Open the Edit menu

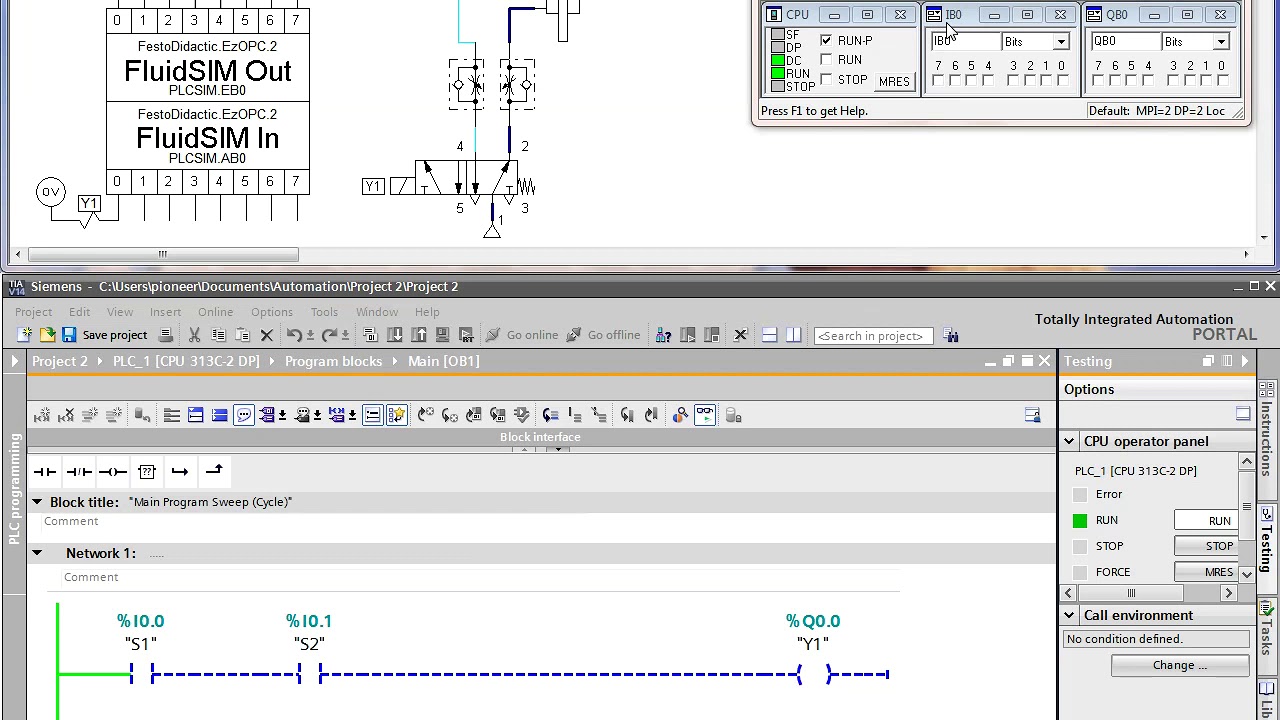[x=79, y=312]
